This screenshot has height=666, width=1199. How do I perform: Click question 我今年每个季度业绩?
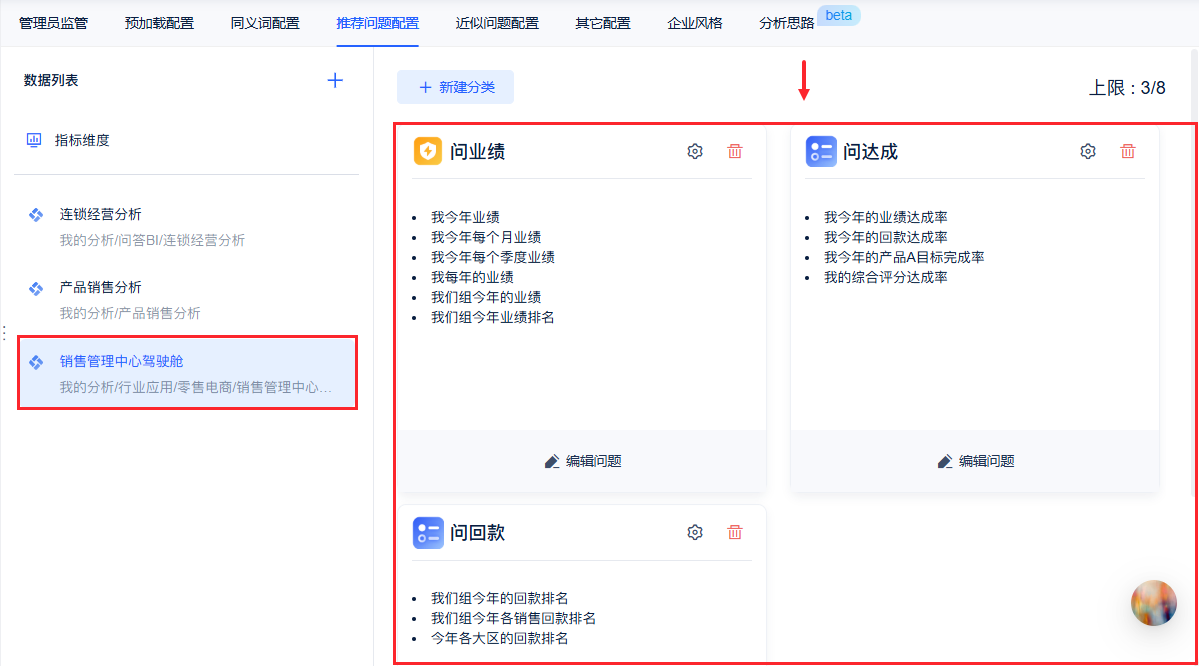[492, 257]
